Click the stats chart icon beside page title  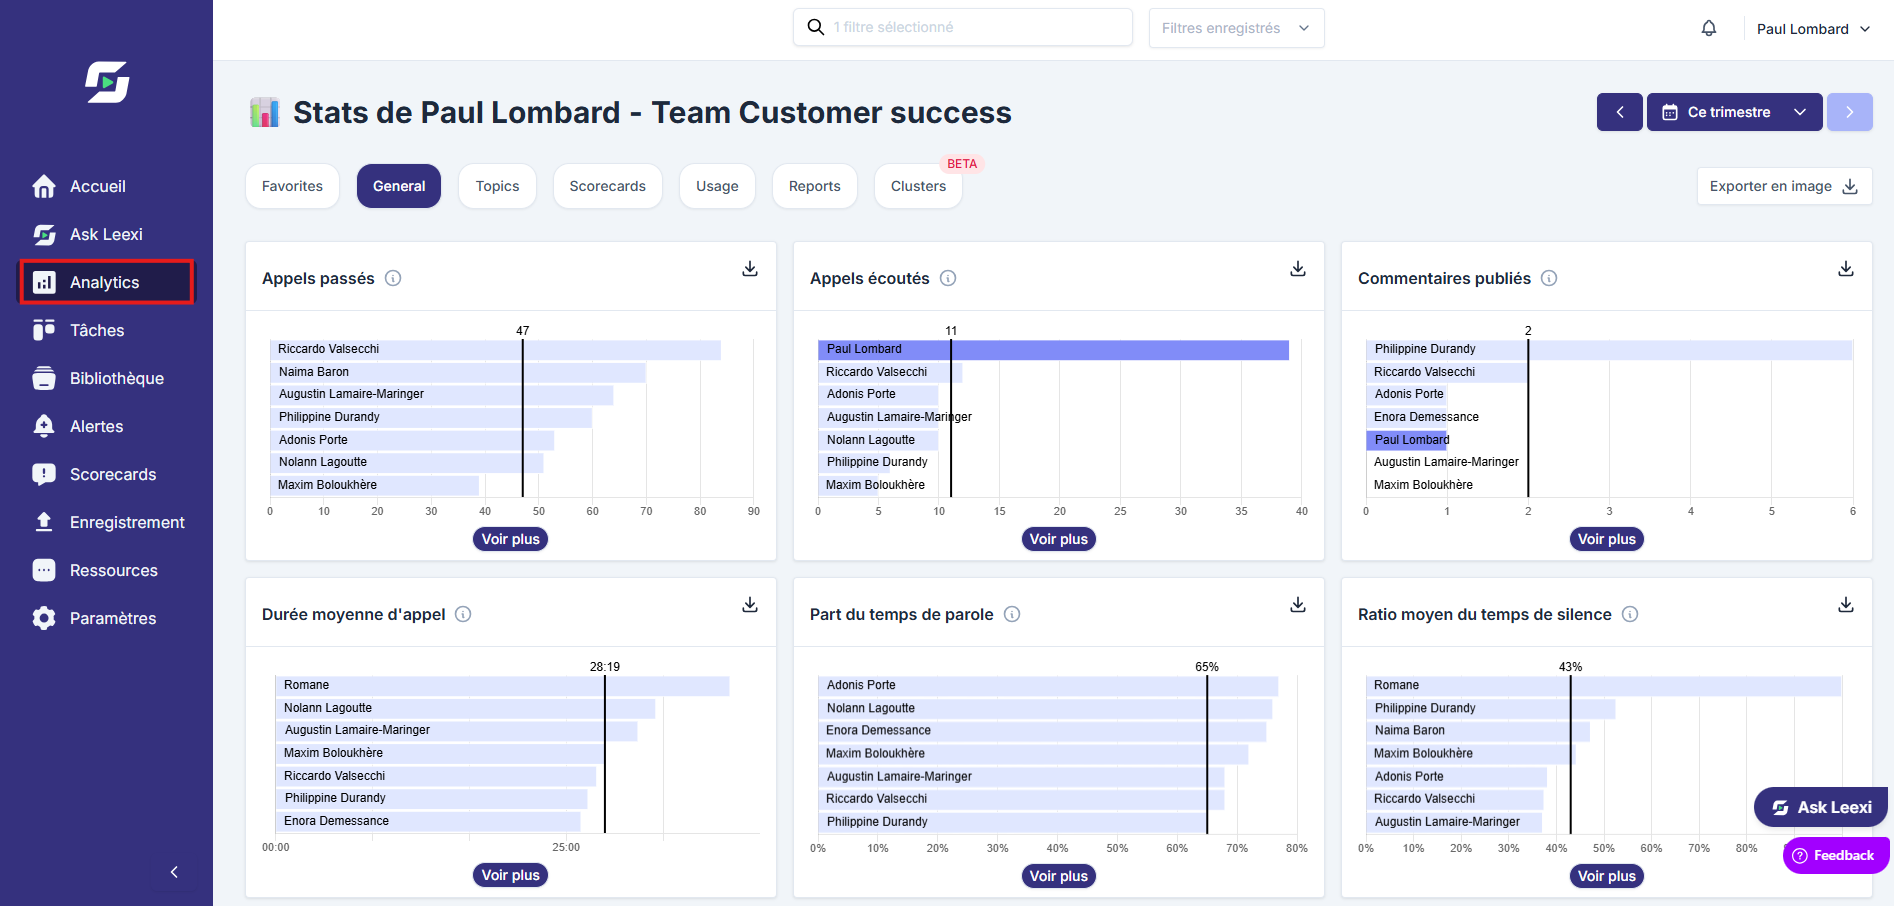pyautogui.click(x=264, y=112)
